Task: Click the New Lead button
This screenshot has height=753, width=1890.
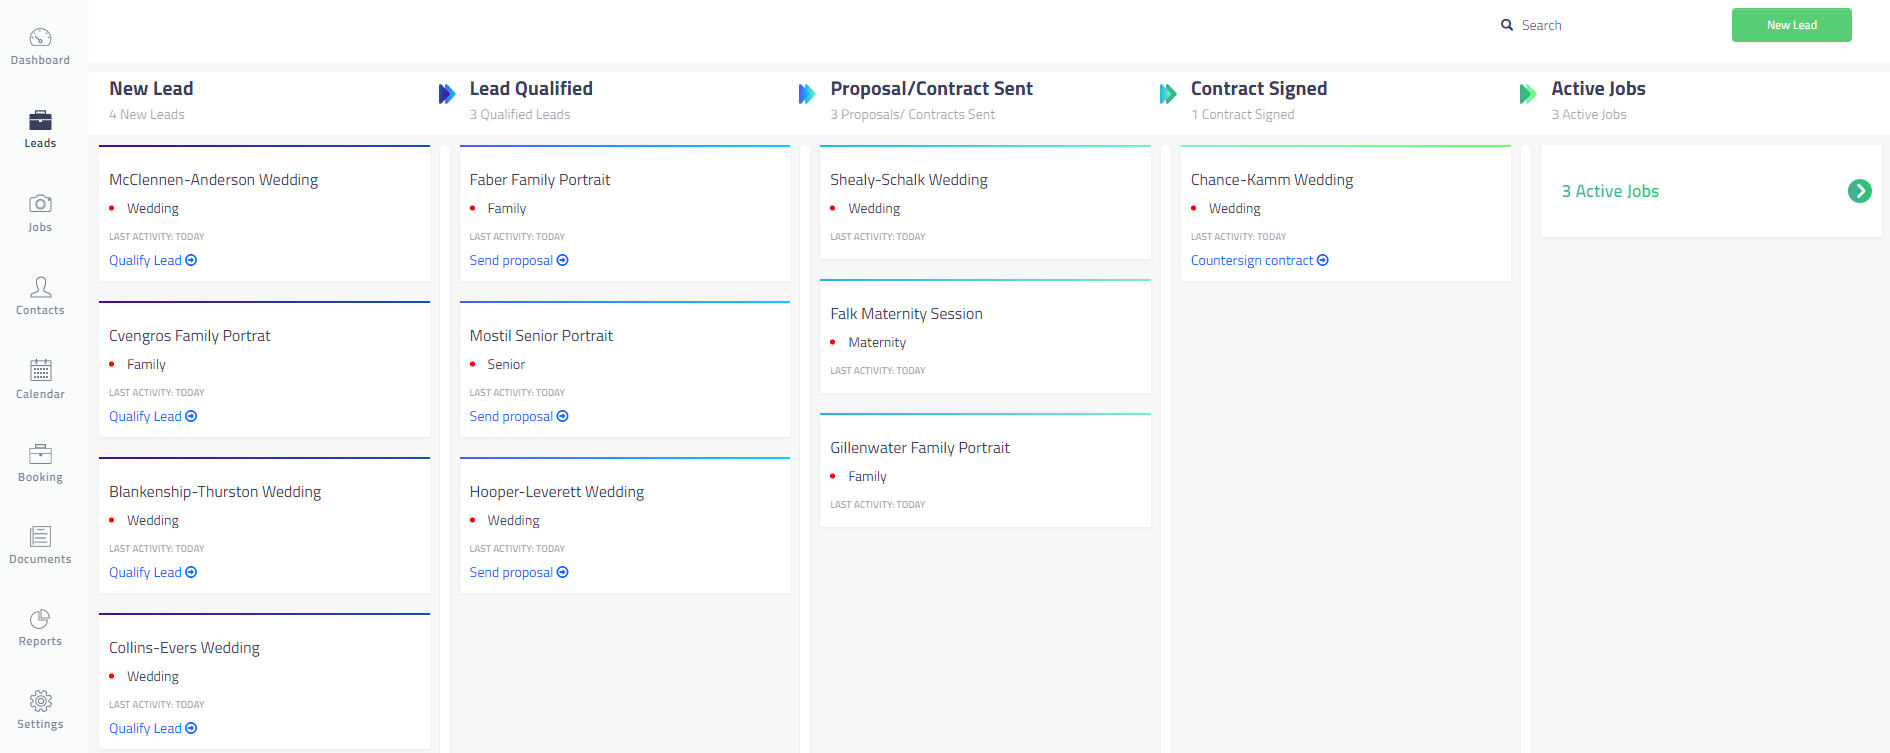Action: [1791, 24]
